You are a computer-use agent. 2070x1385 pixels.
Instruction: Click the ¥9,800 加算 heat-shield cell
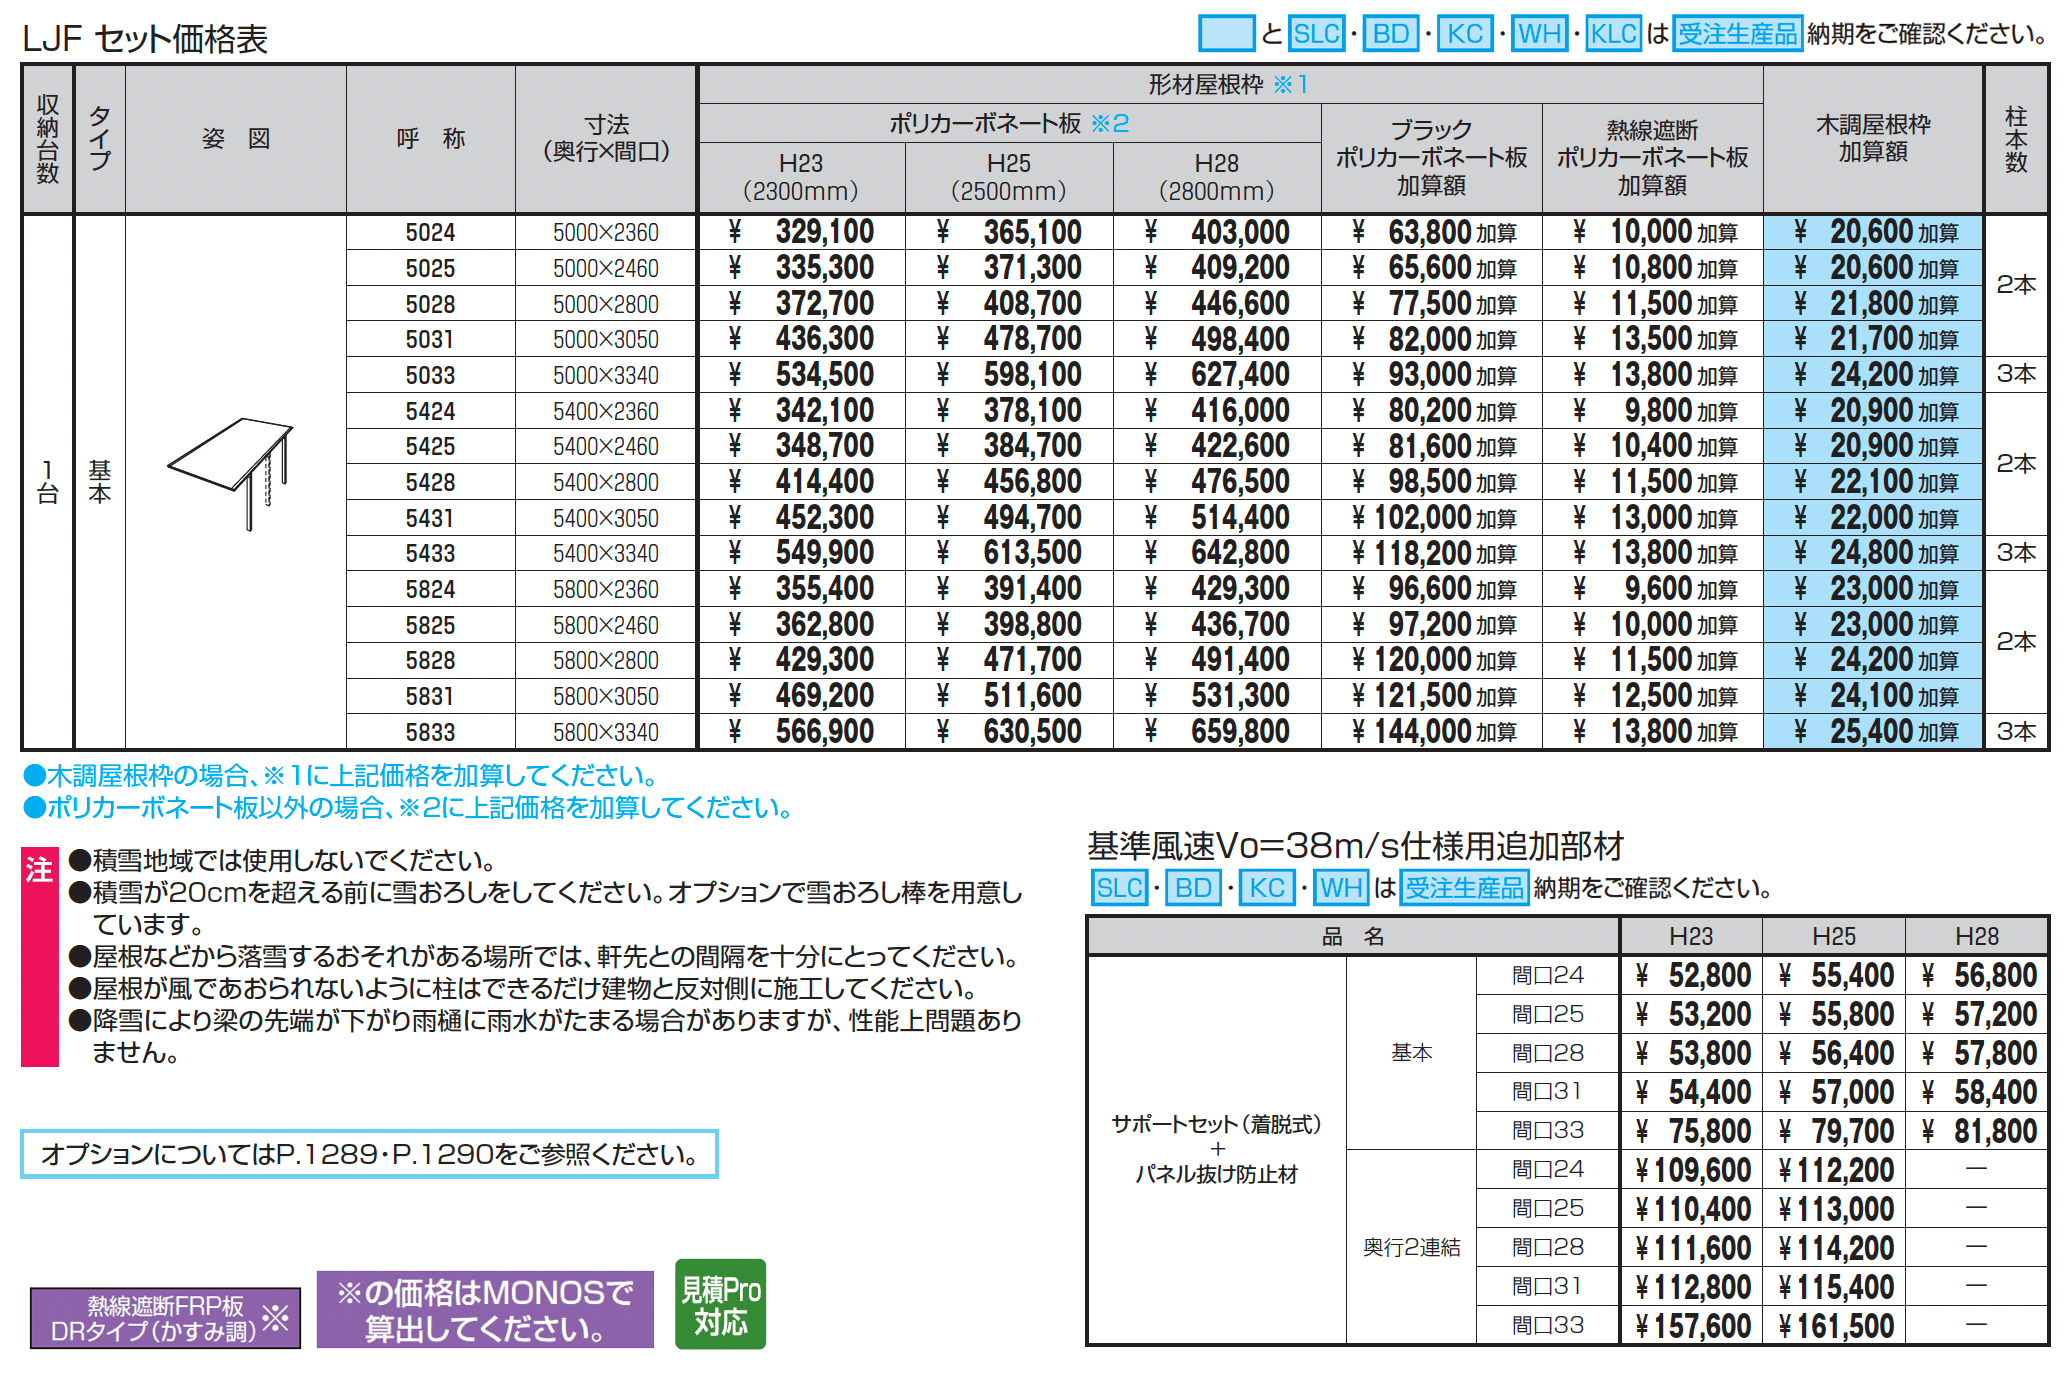(x=1655, y=410)
